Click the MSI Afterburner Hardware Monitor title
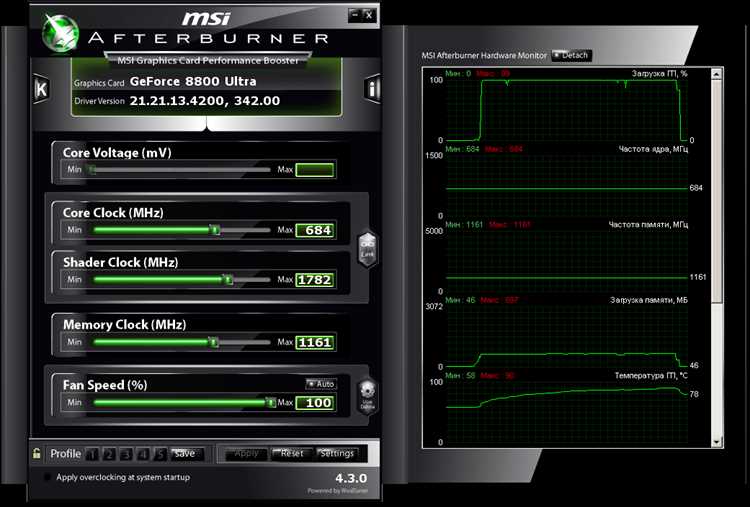The image size is (750, 507). 484,55
